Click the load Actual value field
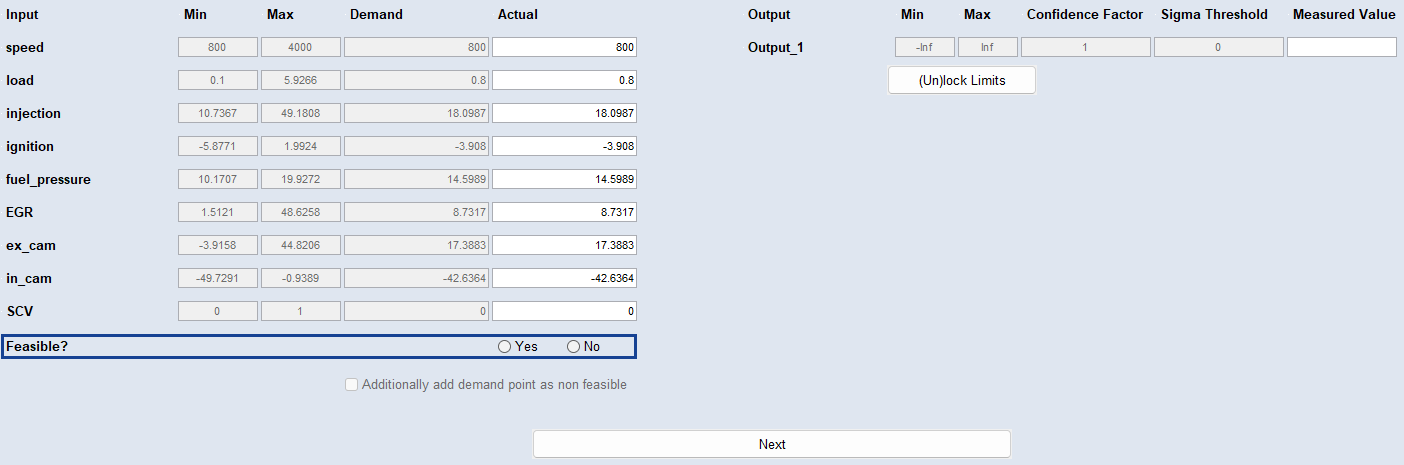Screen dimensions: 1404x465 point(565,80)
